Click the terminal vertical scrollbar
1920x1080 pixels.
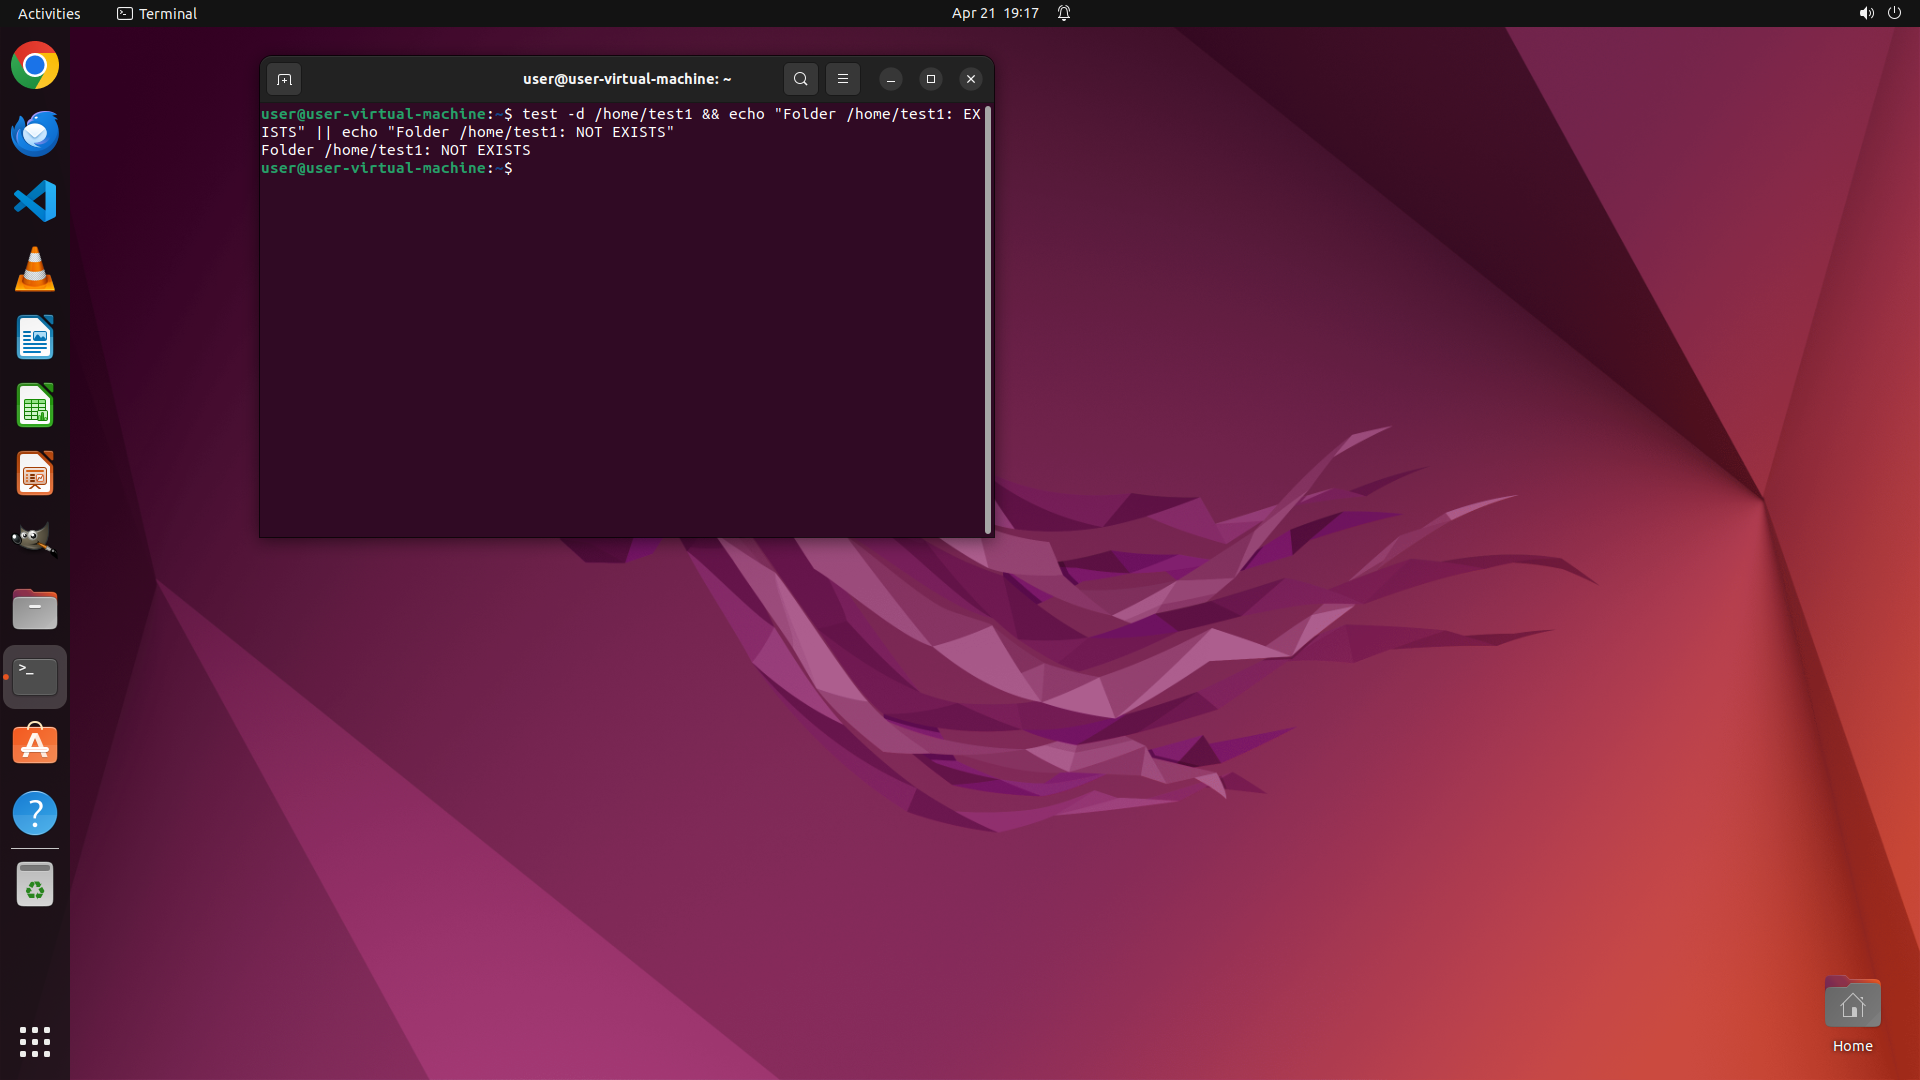coord(988,320)
